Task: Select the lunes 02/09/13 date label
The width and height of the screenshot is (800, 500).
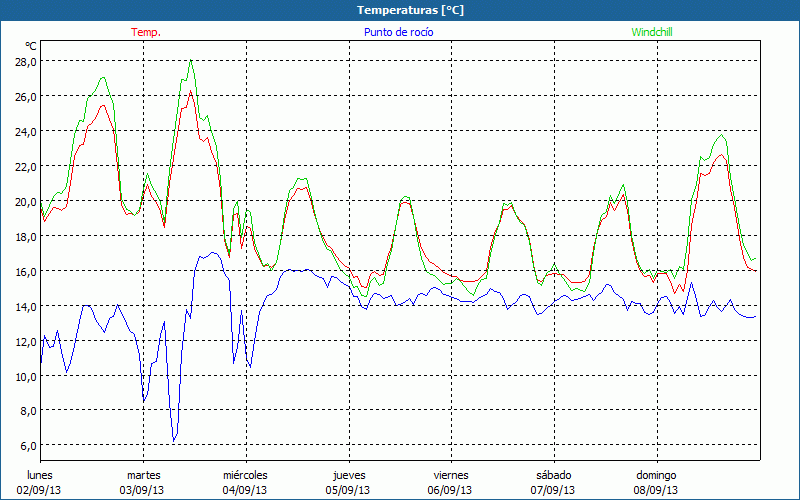Action: click(x=40, y=482)
